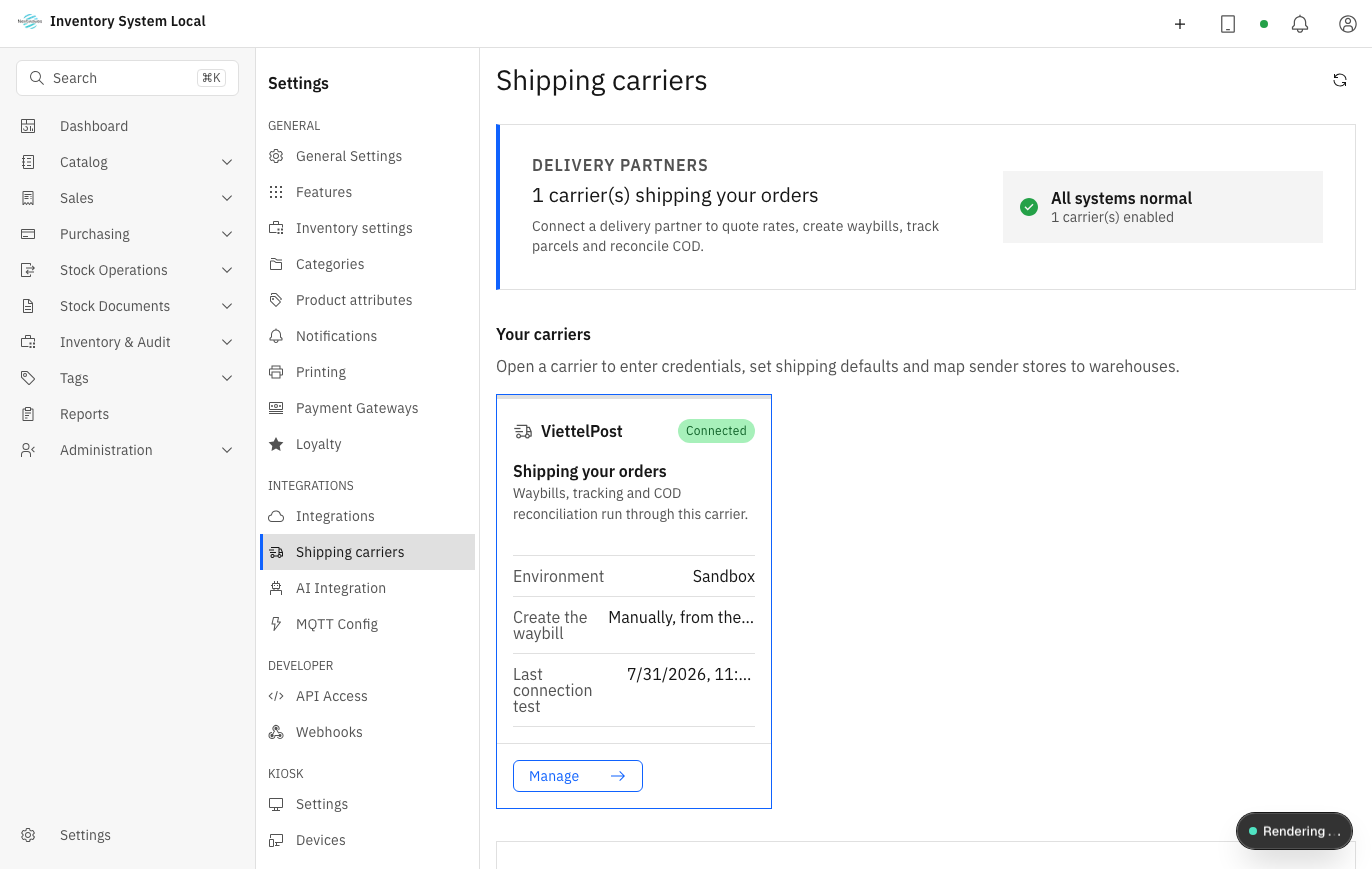Expand the Inventory & Audit chevron

point(227,342)
